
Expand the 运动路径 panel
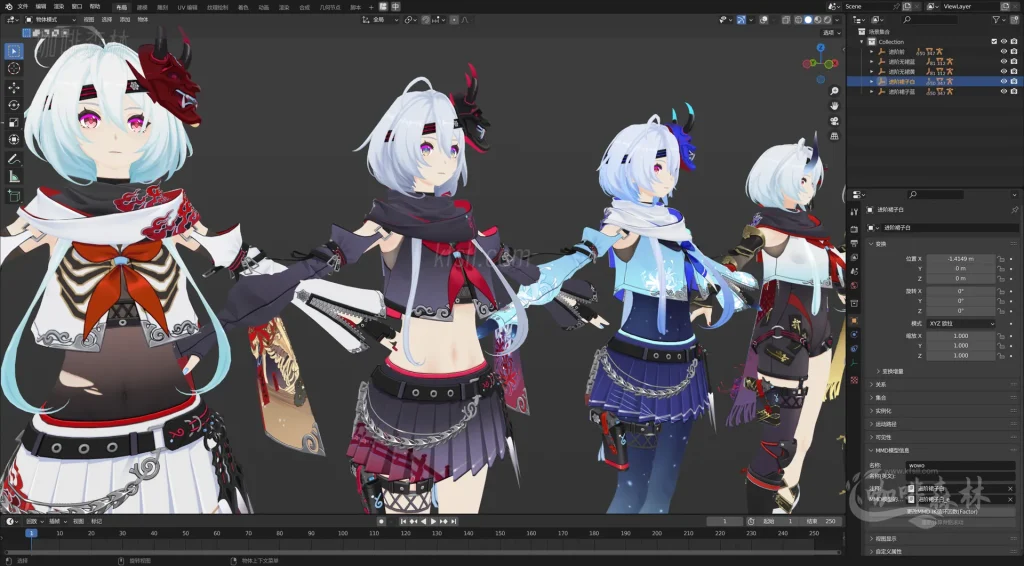click(882, 424)
